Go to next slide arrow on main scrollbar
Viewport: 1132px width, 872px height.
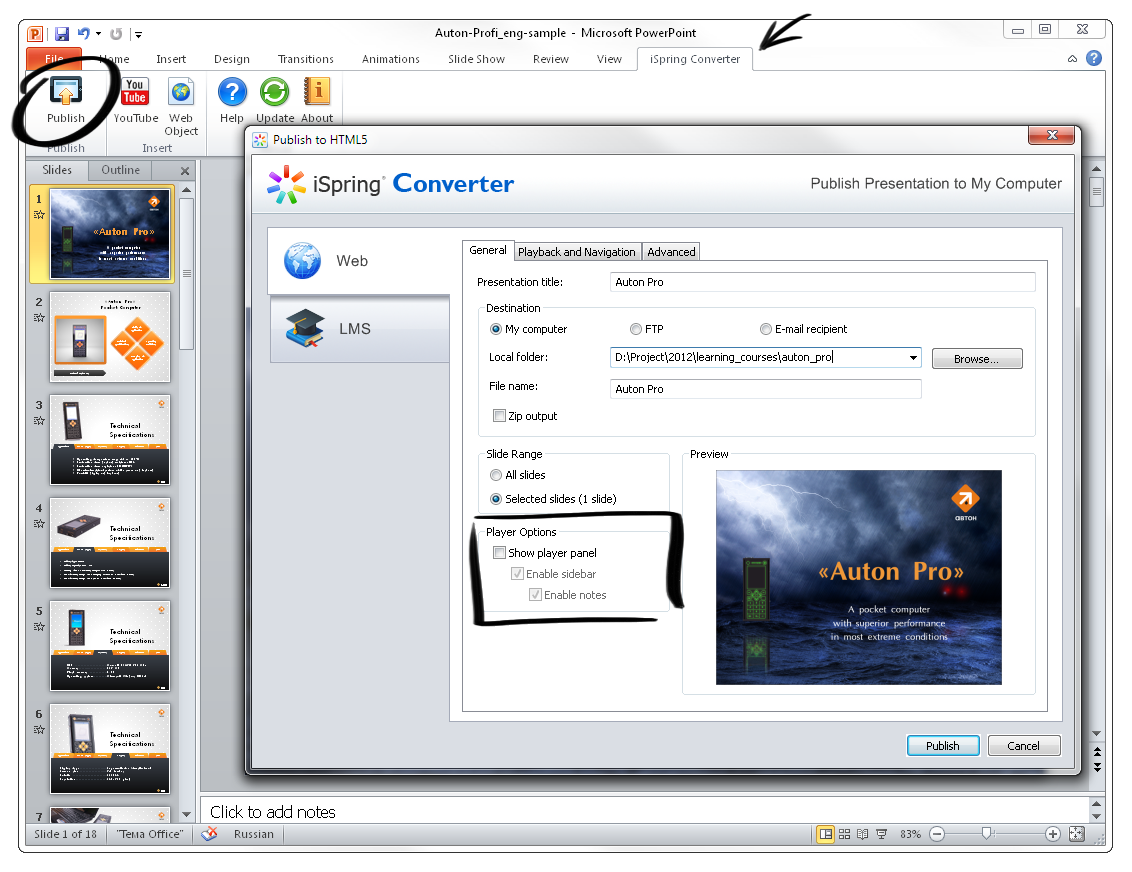[1097, 767]
